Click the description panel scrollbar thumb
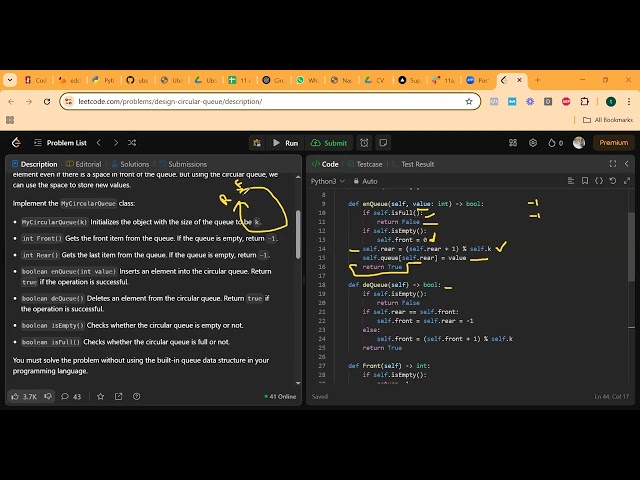The height and width of the screenshot is (480, 640). (298, 234)
